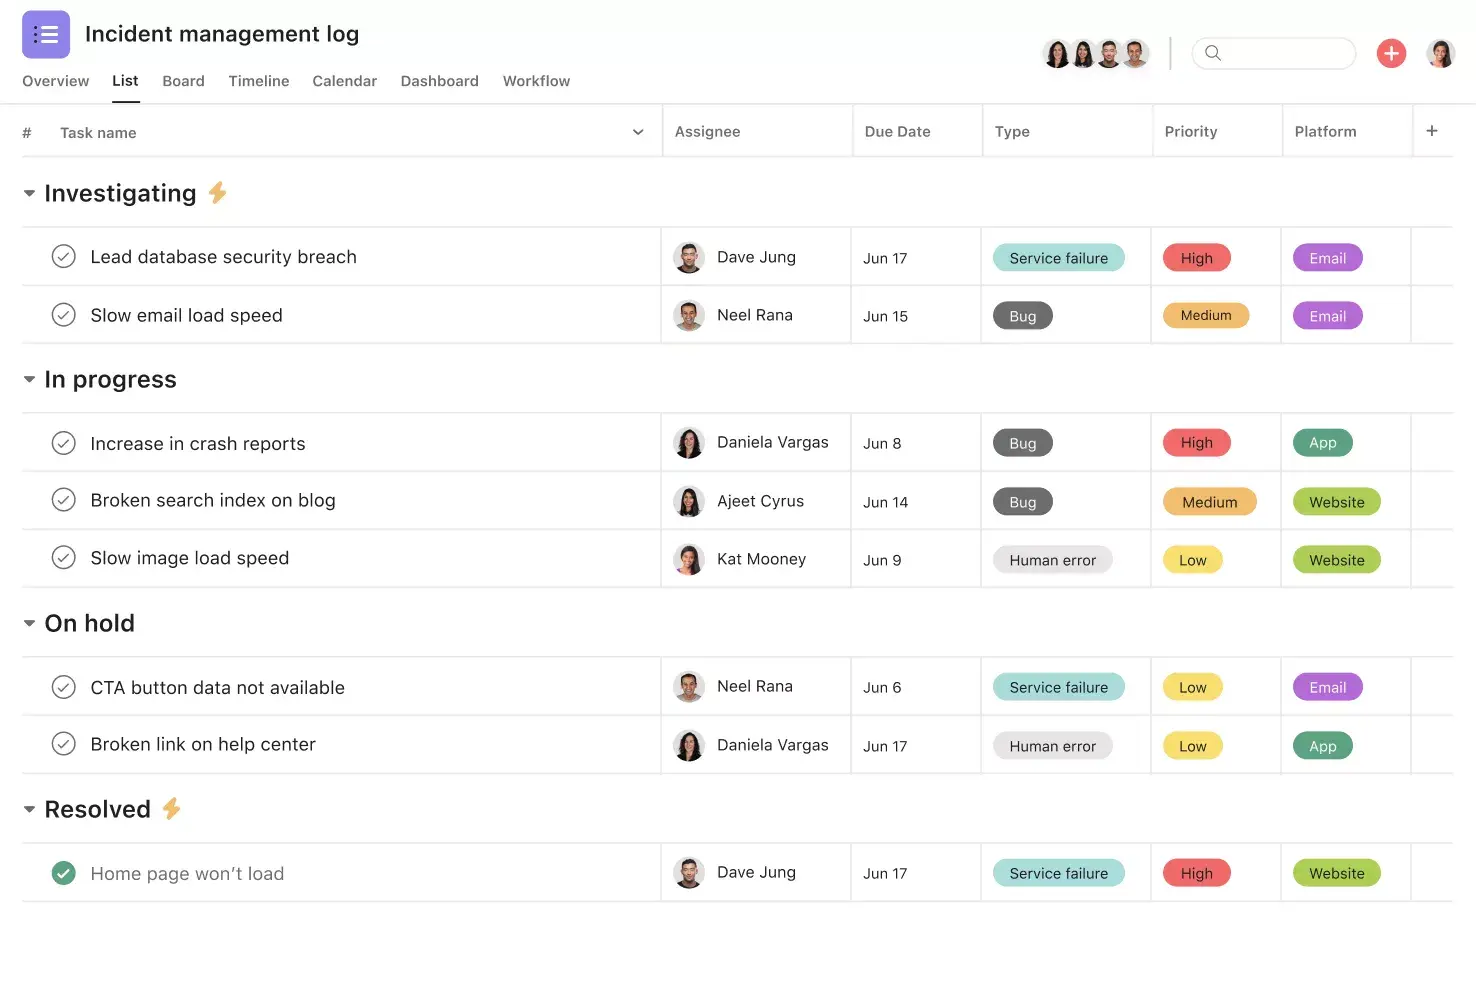This screenshot has width=1476, height=984.
Task: Click the lightning bolt next to Investigating
Action: 218,192
